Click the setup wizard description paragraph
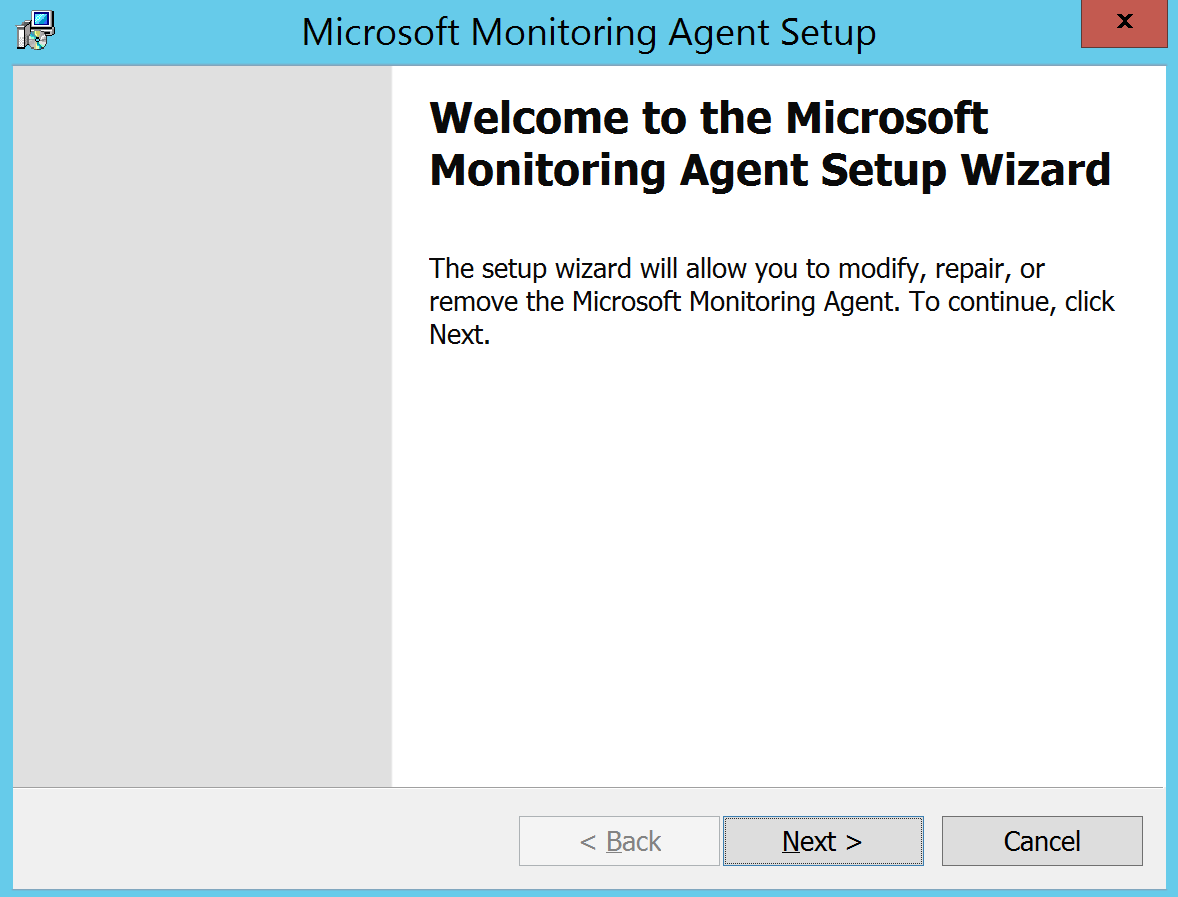This screenshot has height=897, width=1178. click(x=770, y=300)
